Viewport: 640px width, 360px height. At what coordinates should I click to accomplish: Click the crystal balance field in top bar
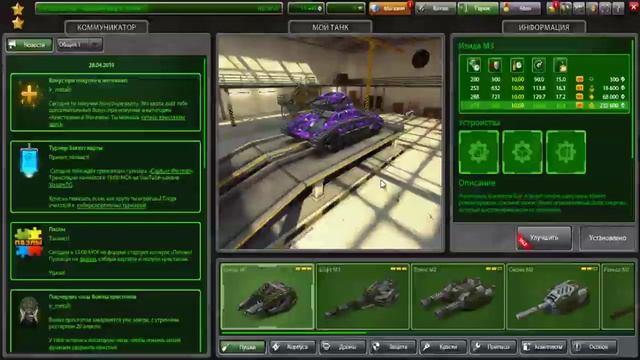[x=306, y=8]
